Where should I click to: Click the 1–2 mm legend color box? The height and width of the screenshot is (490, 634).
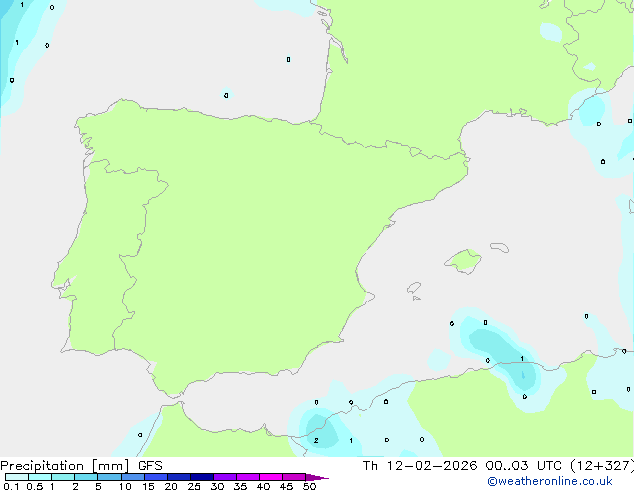click(x=63, y=477)
